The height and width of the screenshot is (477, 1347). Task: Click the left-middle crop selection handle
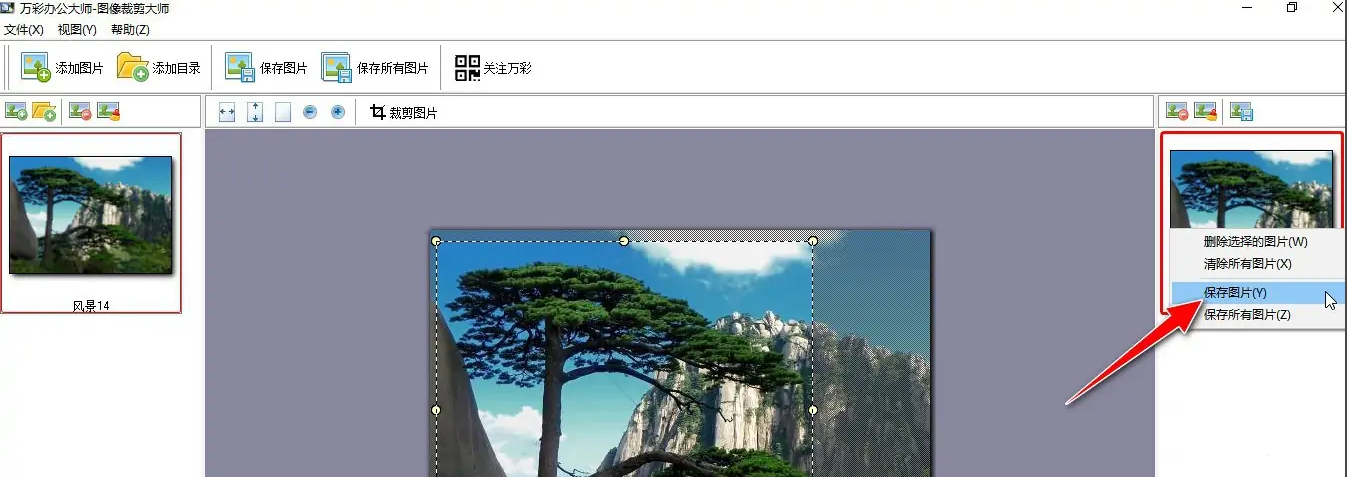pyautogui.click(x=435, y=410)
